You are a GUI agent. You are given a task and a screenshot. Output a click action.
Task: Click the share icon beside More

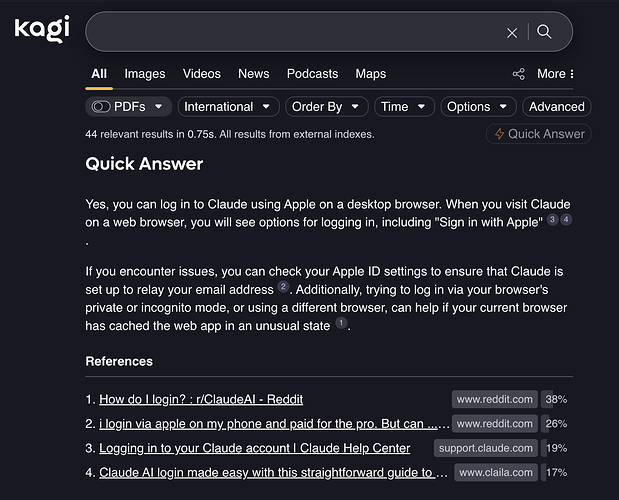[518, 74]
